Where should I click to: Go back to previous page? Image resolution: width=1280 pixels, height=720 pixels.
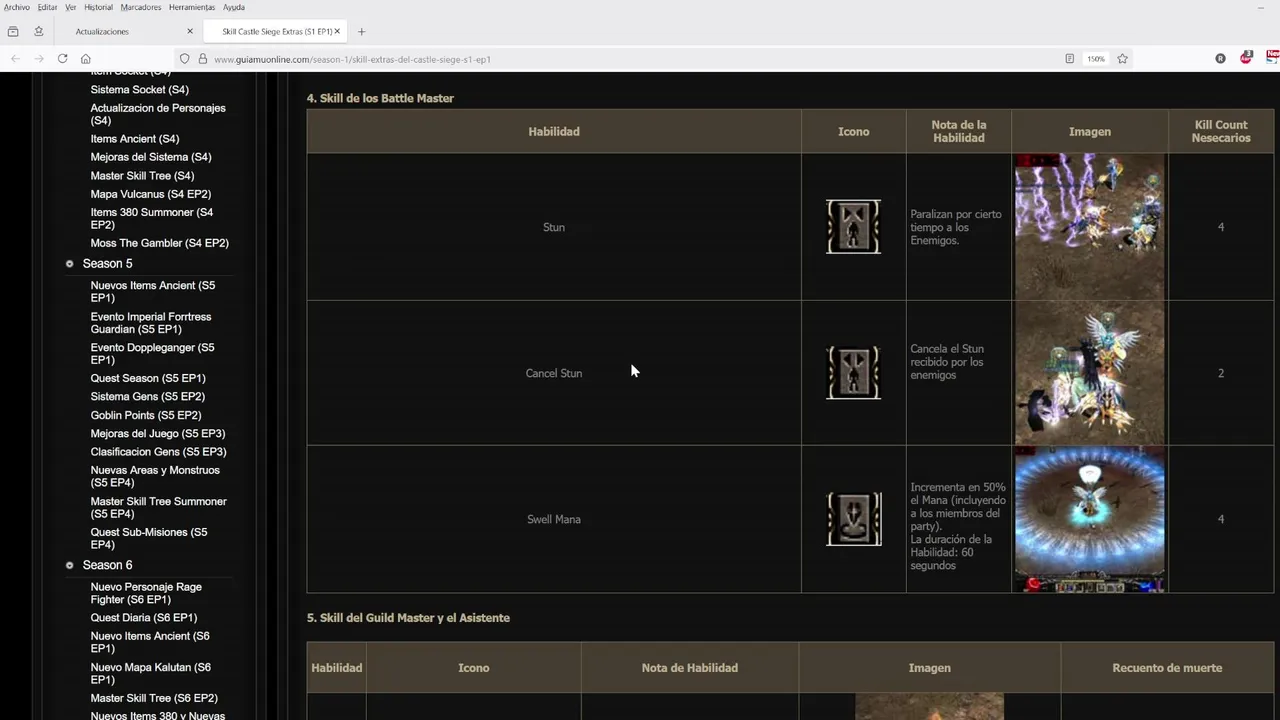(15, 59)
